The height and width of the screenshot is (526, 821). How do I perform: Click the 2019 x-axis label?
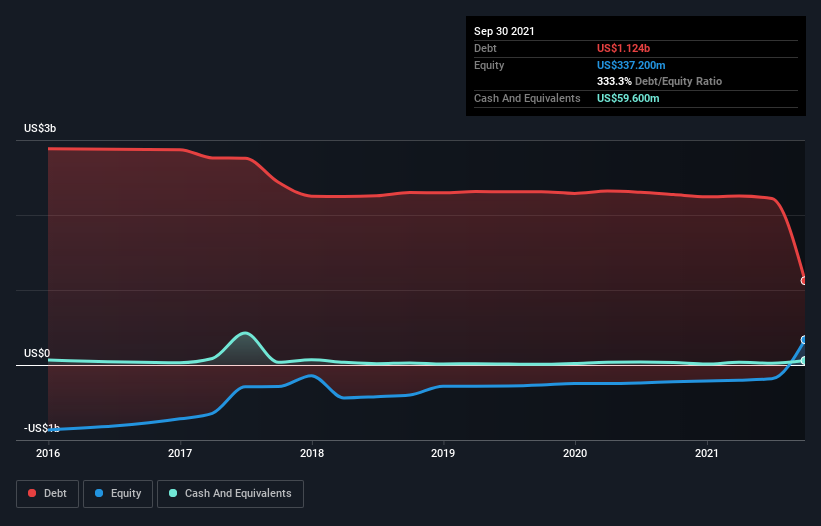point(443,453)
